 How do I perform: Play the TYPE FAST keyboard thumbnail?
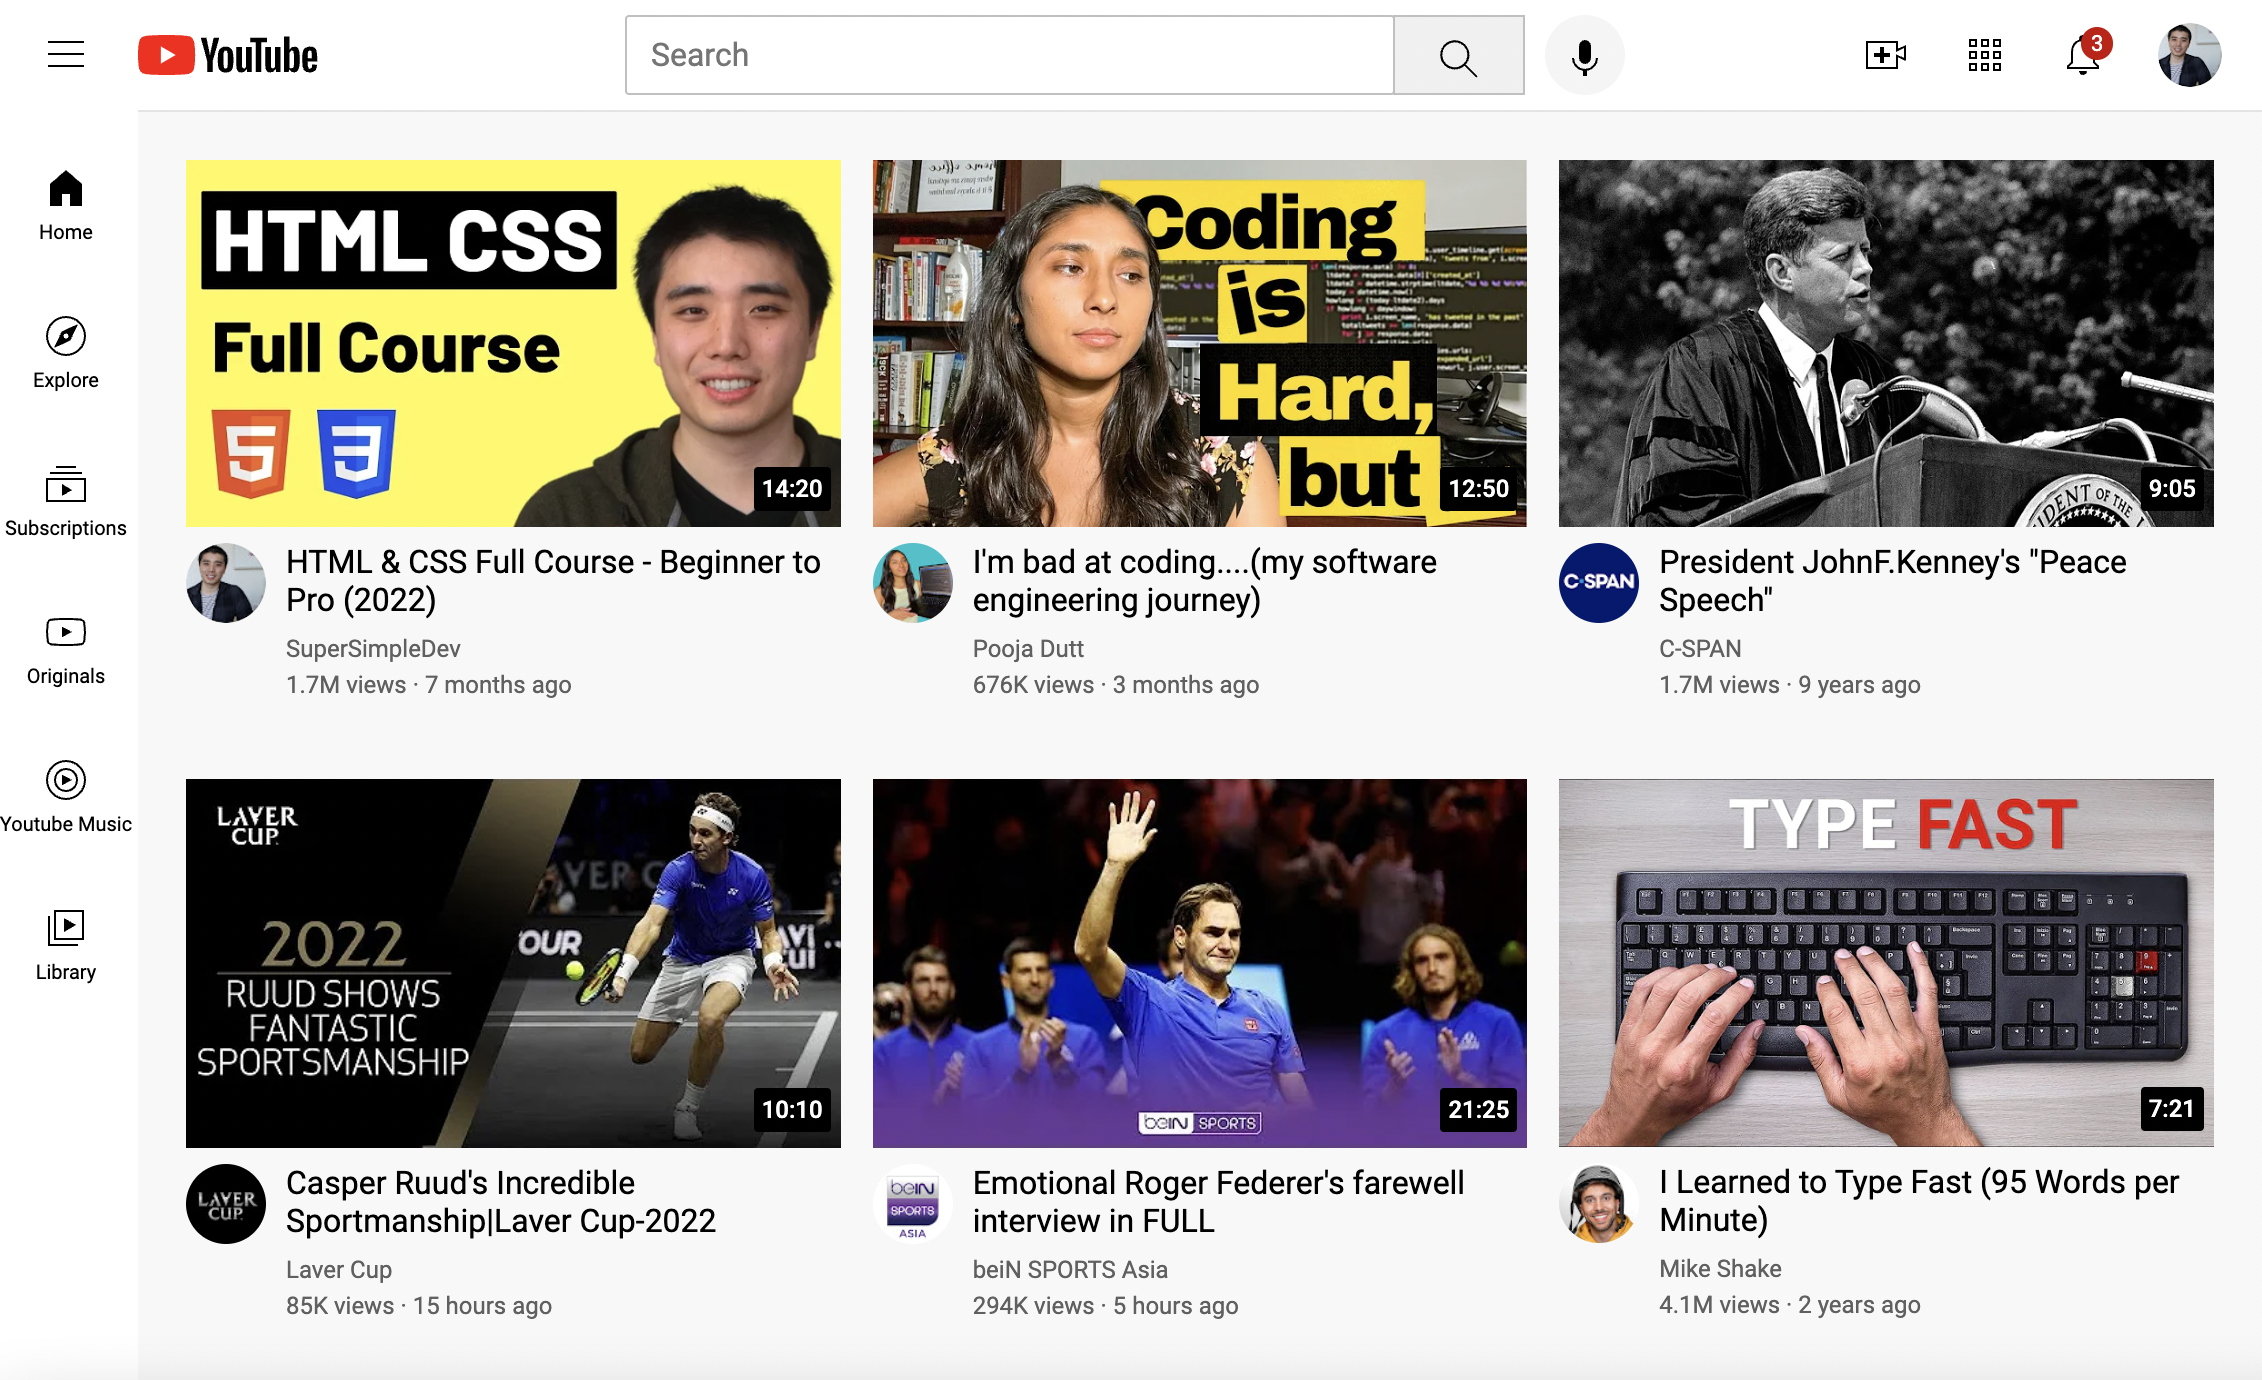1885,962
